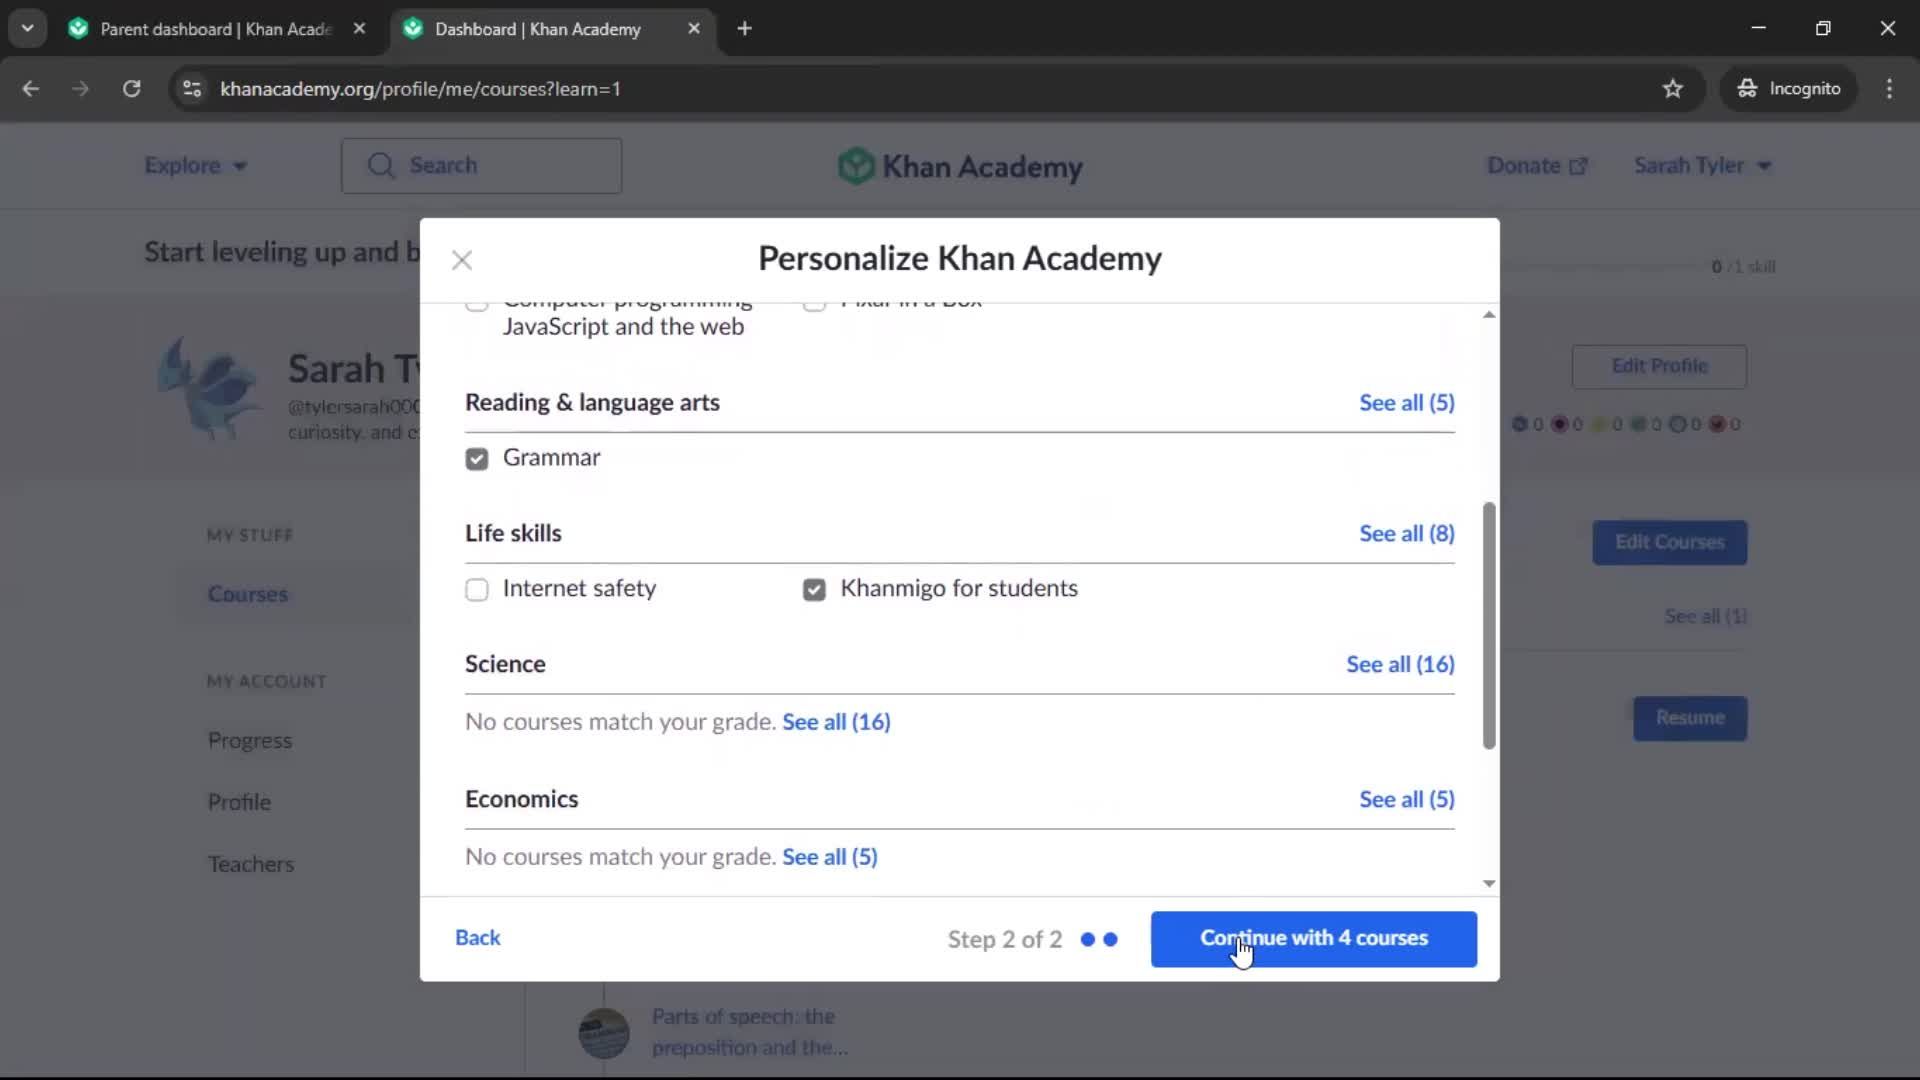Screen dimensions: 1920x1080
Task: Open a new browser tab
Action: [744, 29]
